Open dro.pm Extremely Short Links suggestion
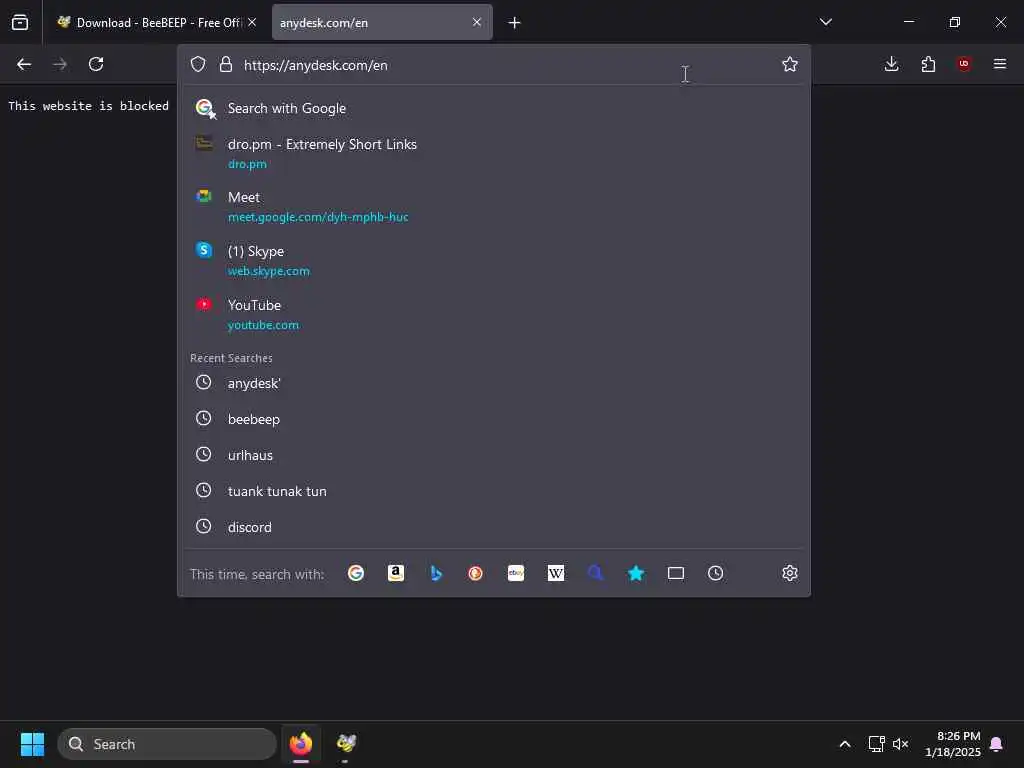Image resolution: width=1024 pixels, height=768 pixels. click(494, 153)
